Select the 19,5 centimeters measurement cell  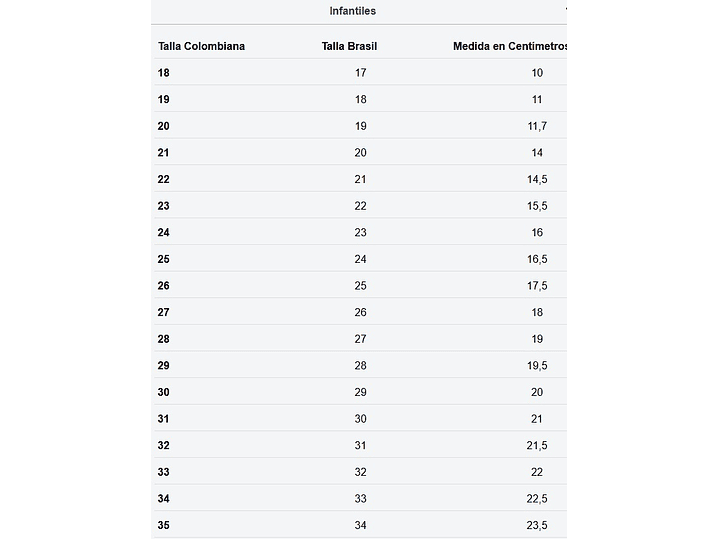[538, 366]
